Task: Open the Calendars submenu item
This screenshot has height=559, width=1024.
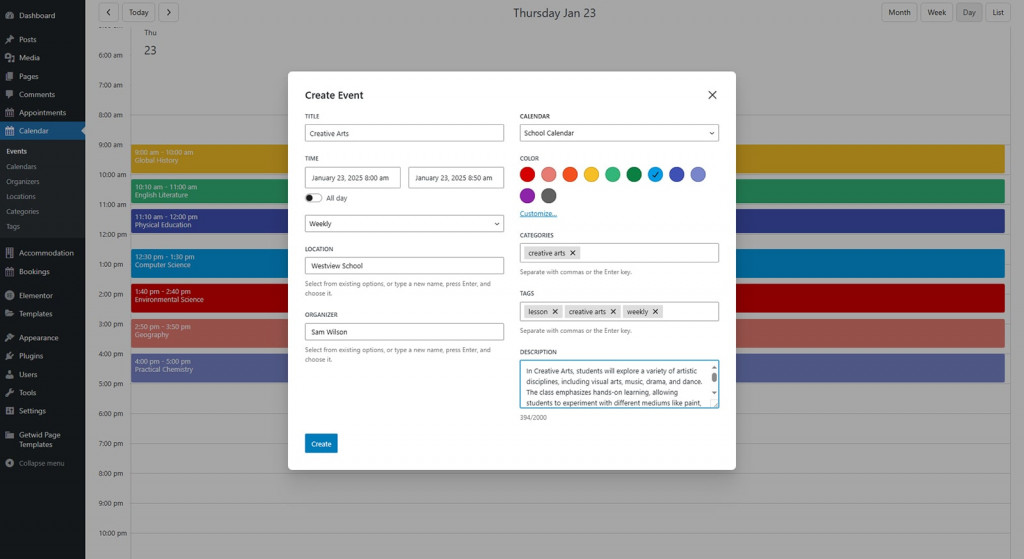Action: pos(22,167)
